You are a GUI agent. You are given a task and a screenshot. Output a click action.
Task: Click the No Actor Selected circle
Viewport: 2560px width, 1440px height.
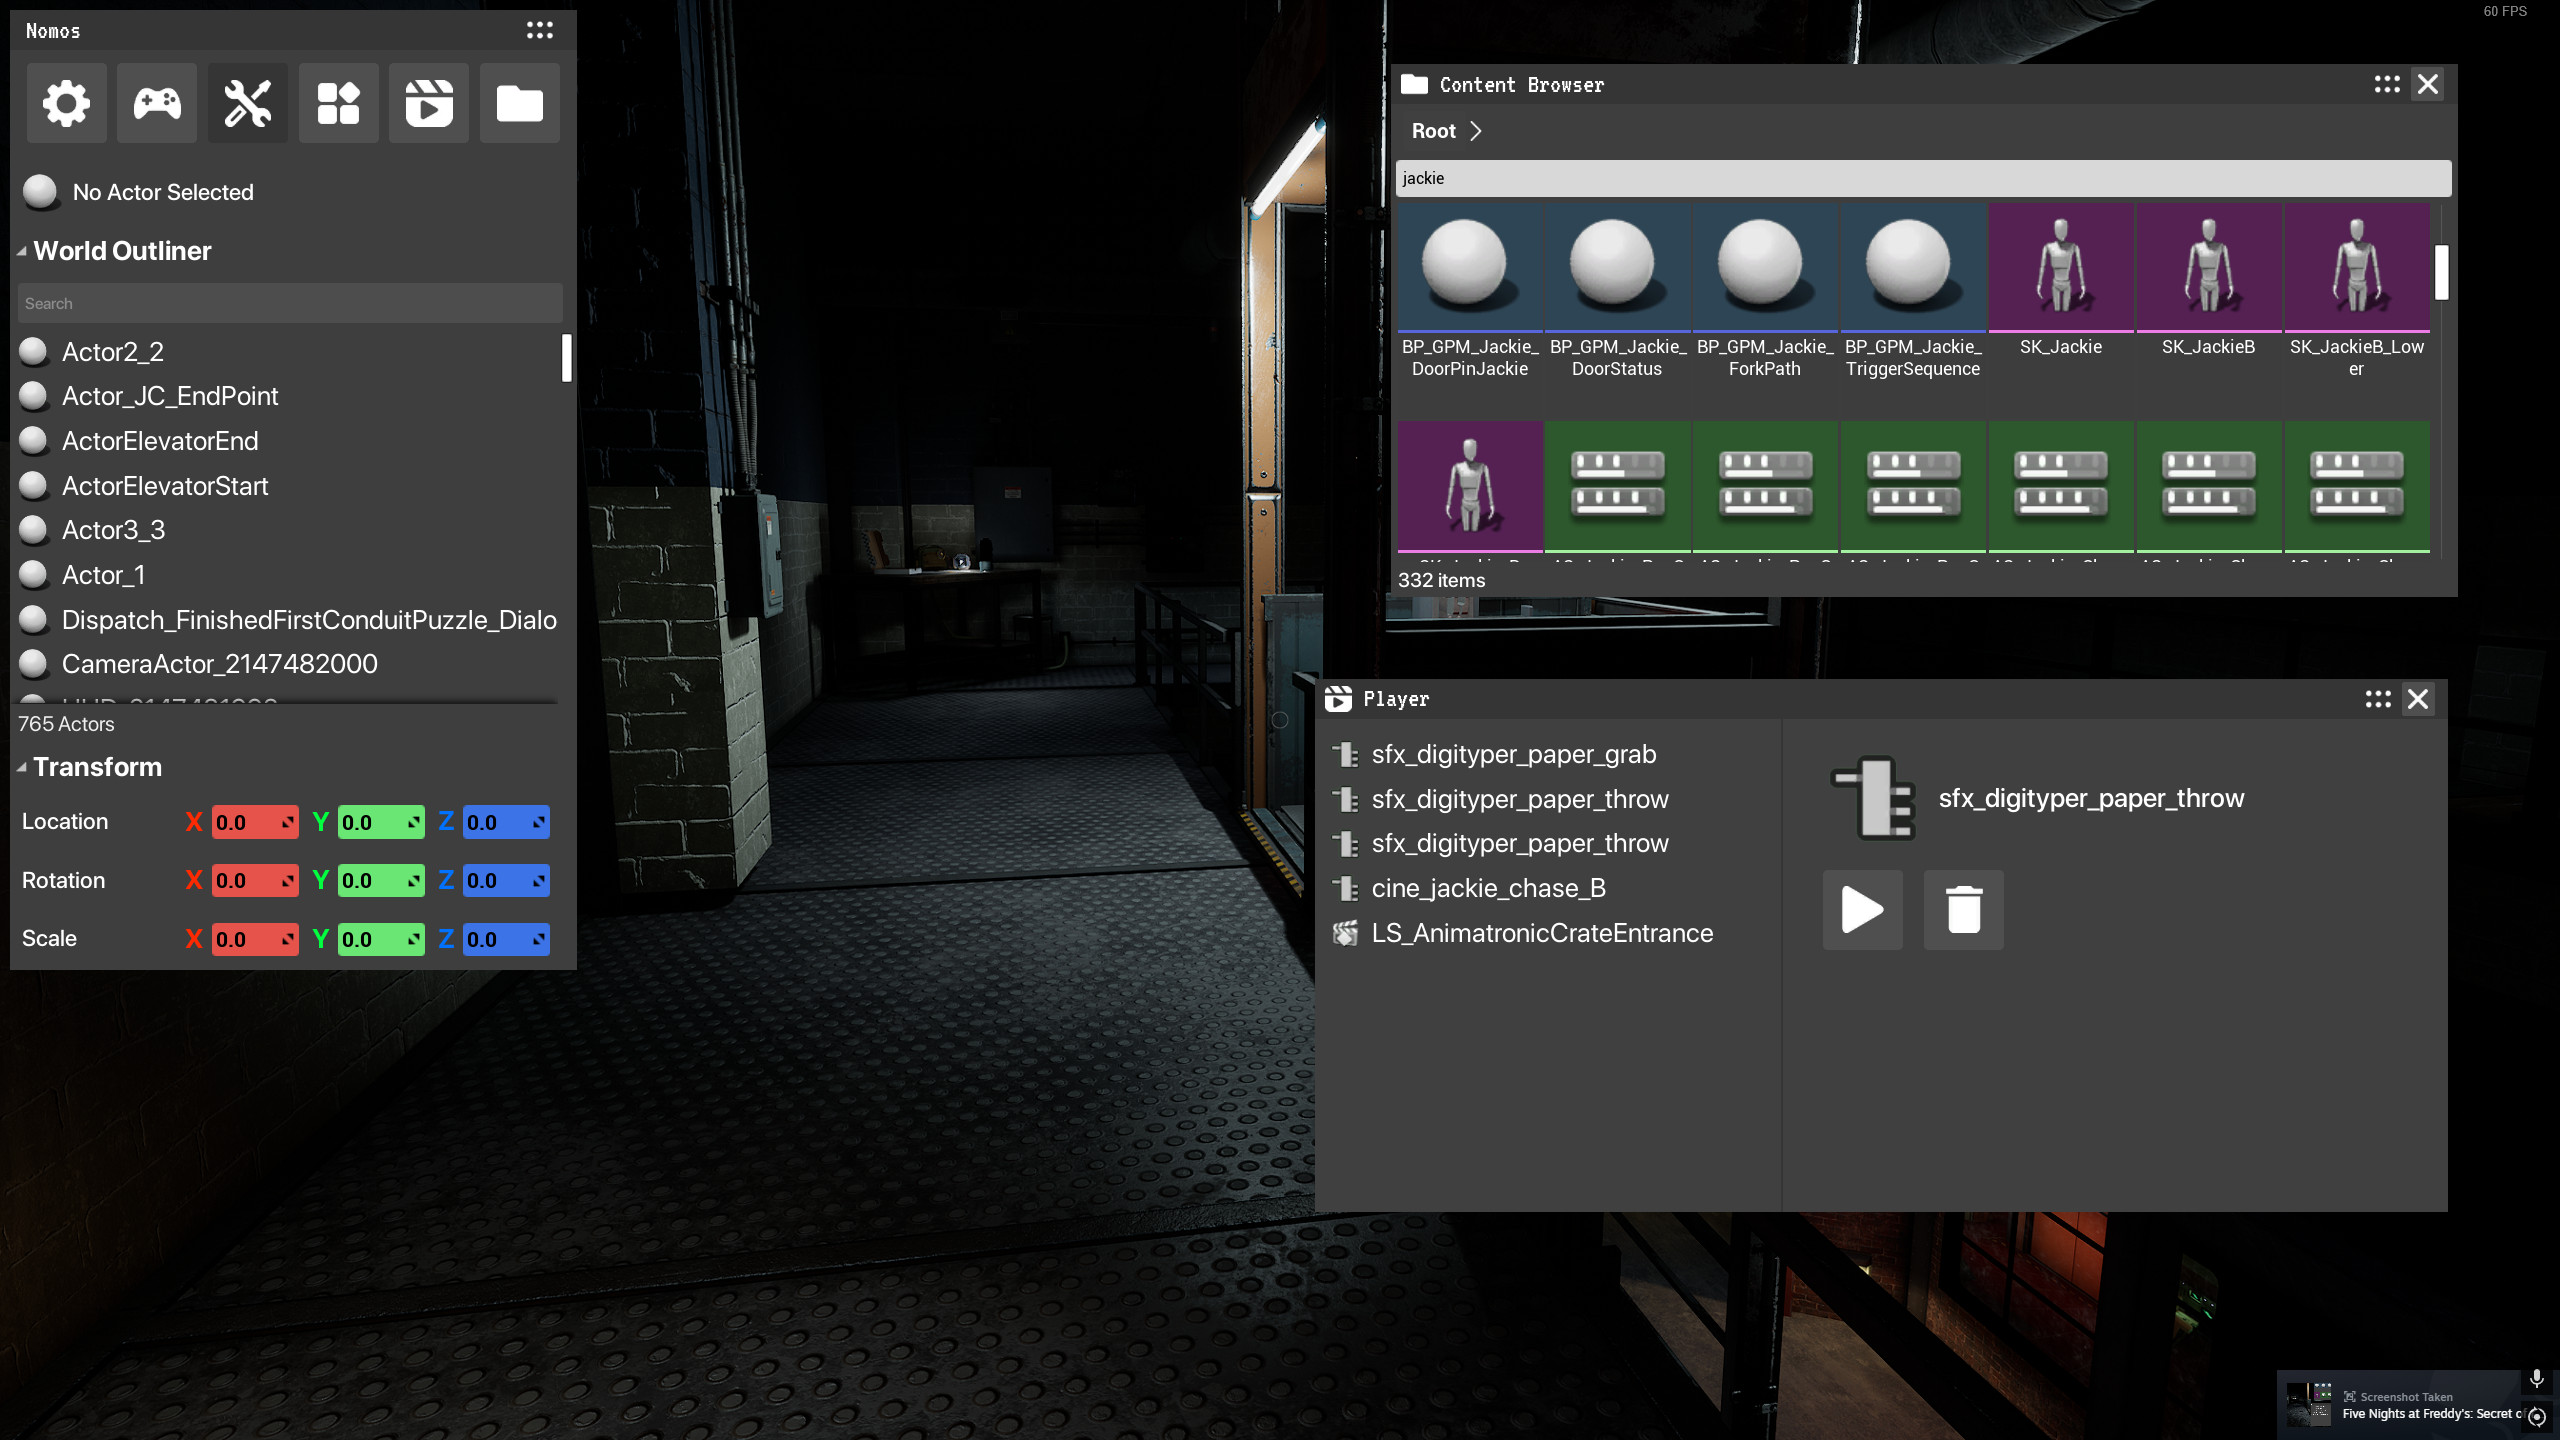40,191
